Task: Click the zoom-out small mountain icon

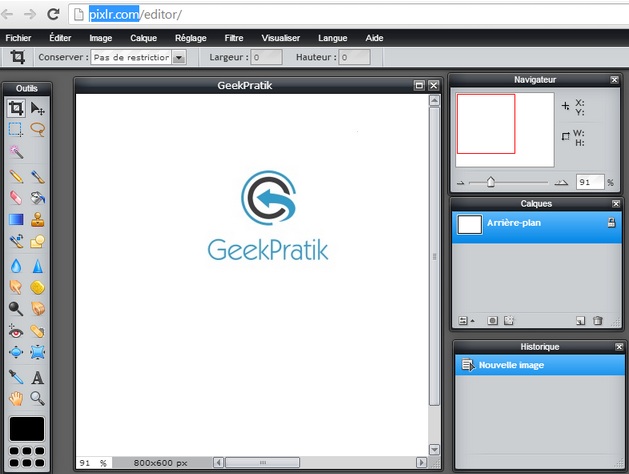Action: coord(461,183)
